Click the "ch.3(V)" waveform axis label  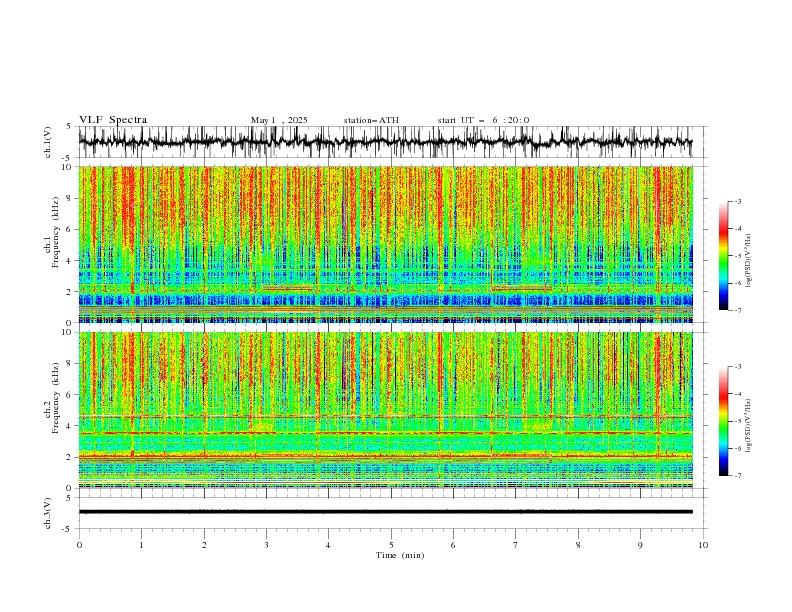tap(48, 513)
